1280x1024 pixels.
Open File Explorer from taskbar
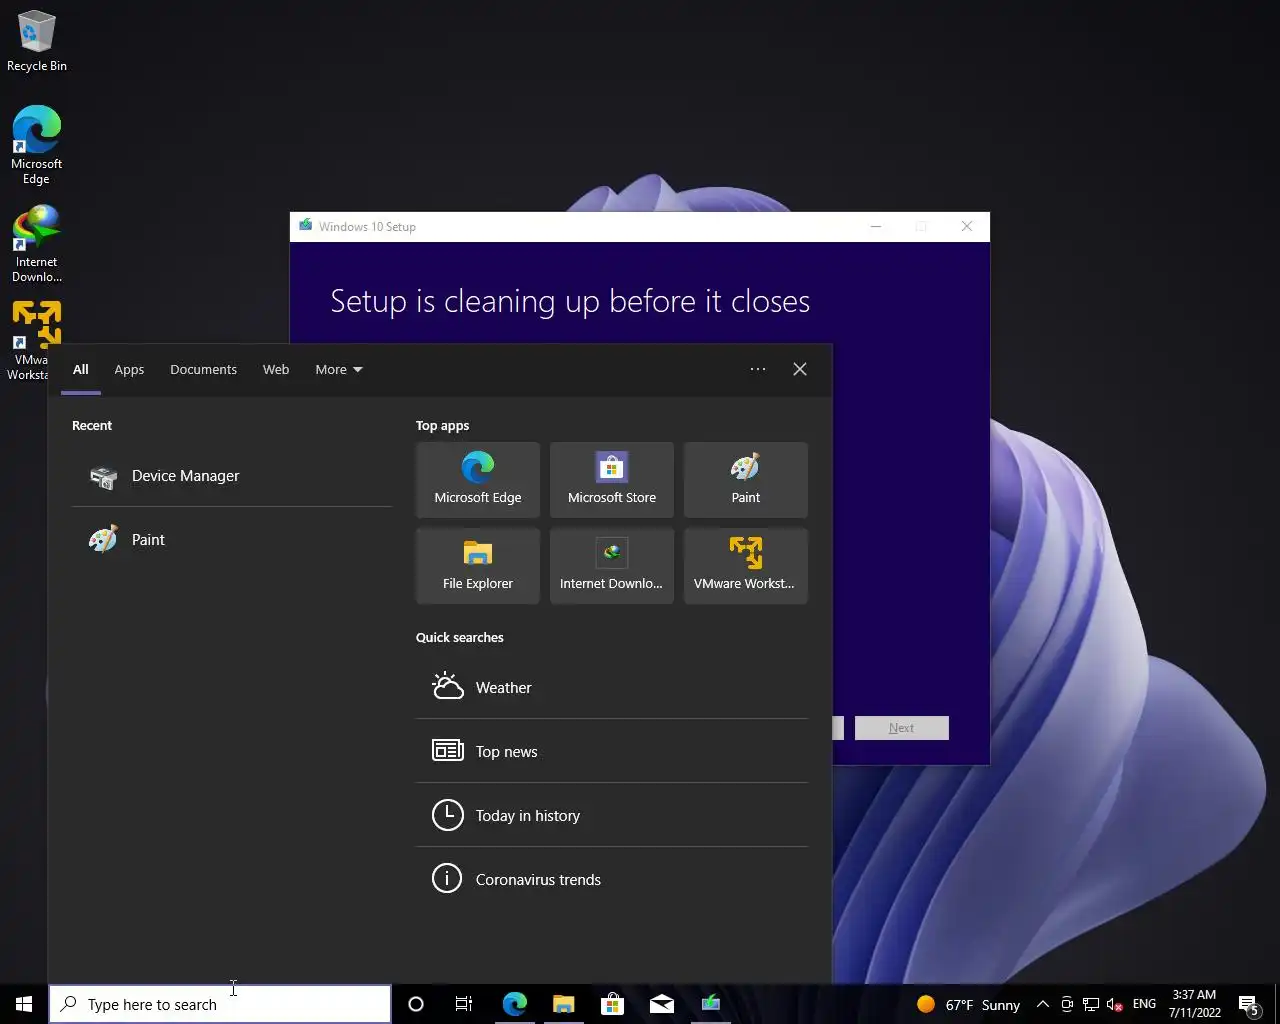pos(564,1004)
